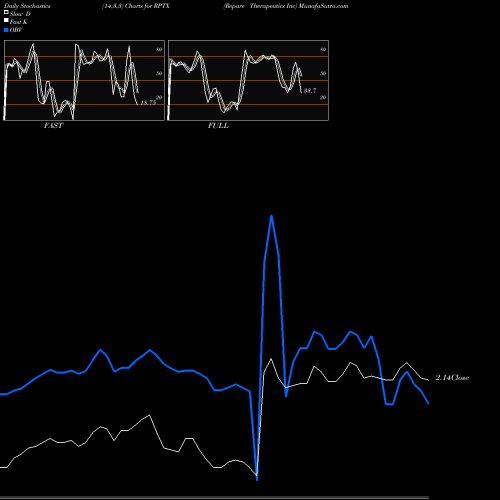
Task: Click the 'FAST' chart caption
Action: click(x=54, y=126)
